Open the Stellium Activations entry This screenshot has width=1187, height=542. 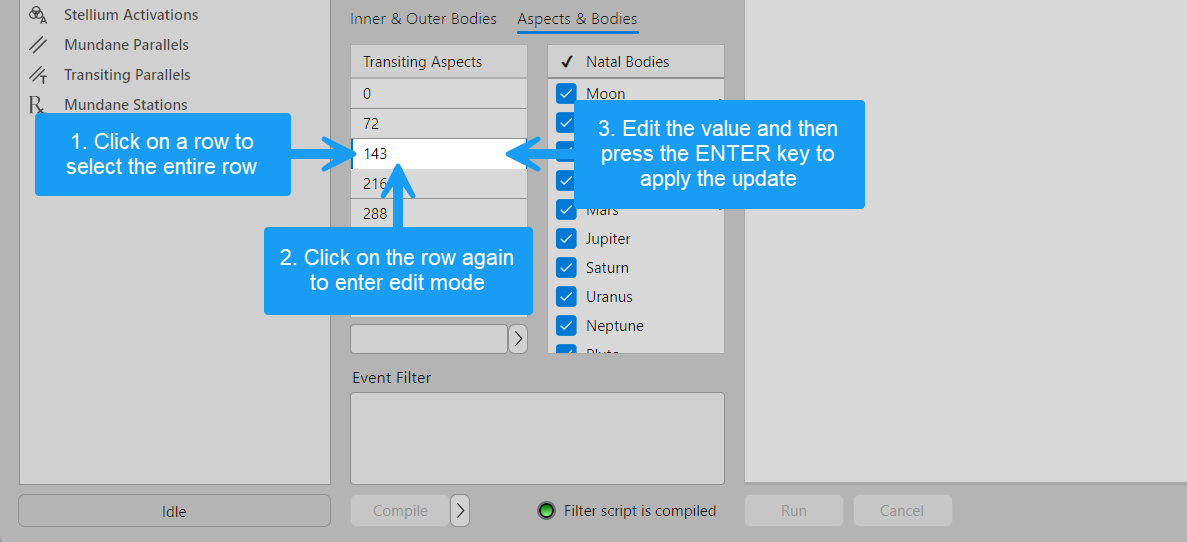pos(131,14)
